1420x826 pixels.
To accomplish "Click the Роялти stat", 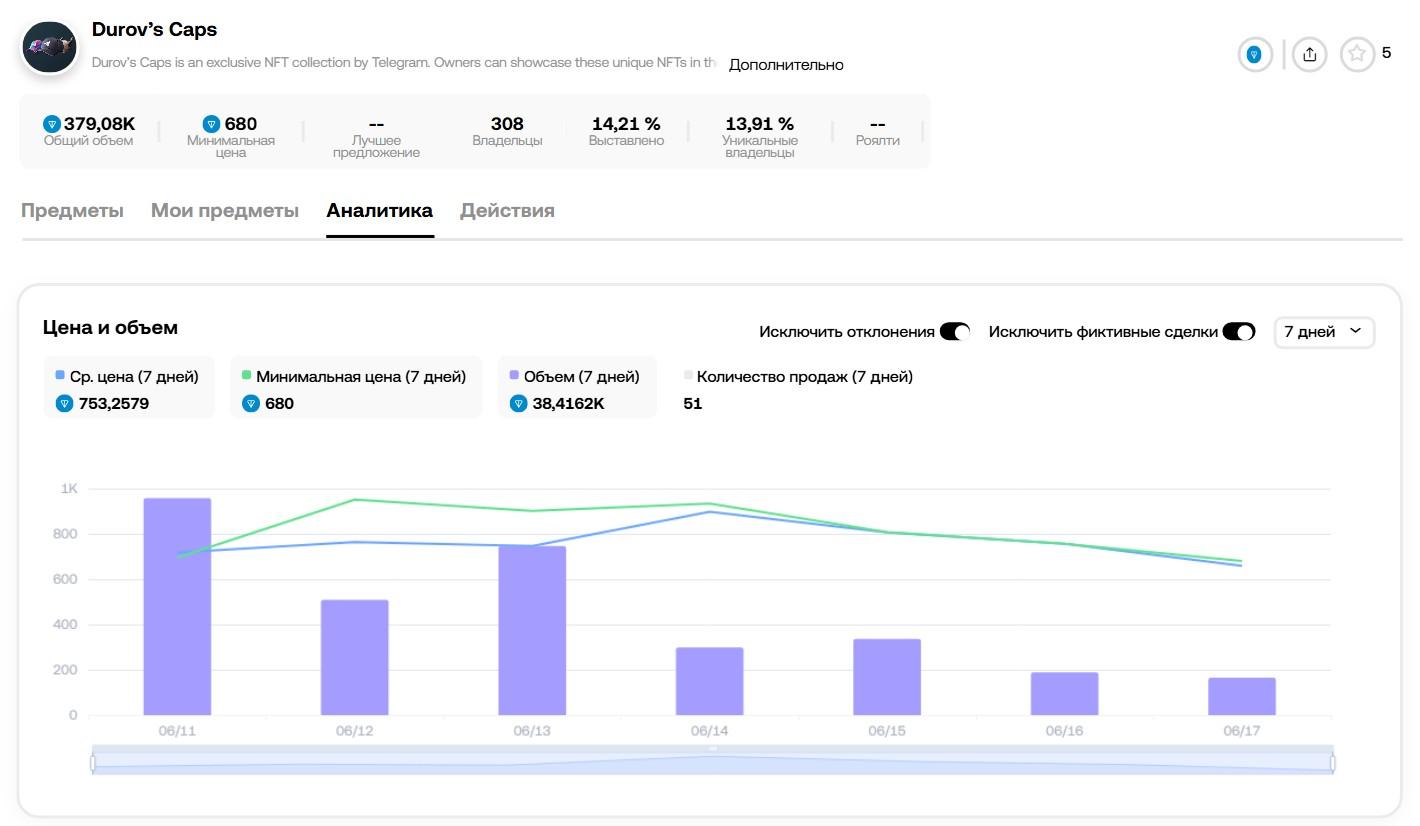I will click(x=878, y=131).
